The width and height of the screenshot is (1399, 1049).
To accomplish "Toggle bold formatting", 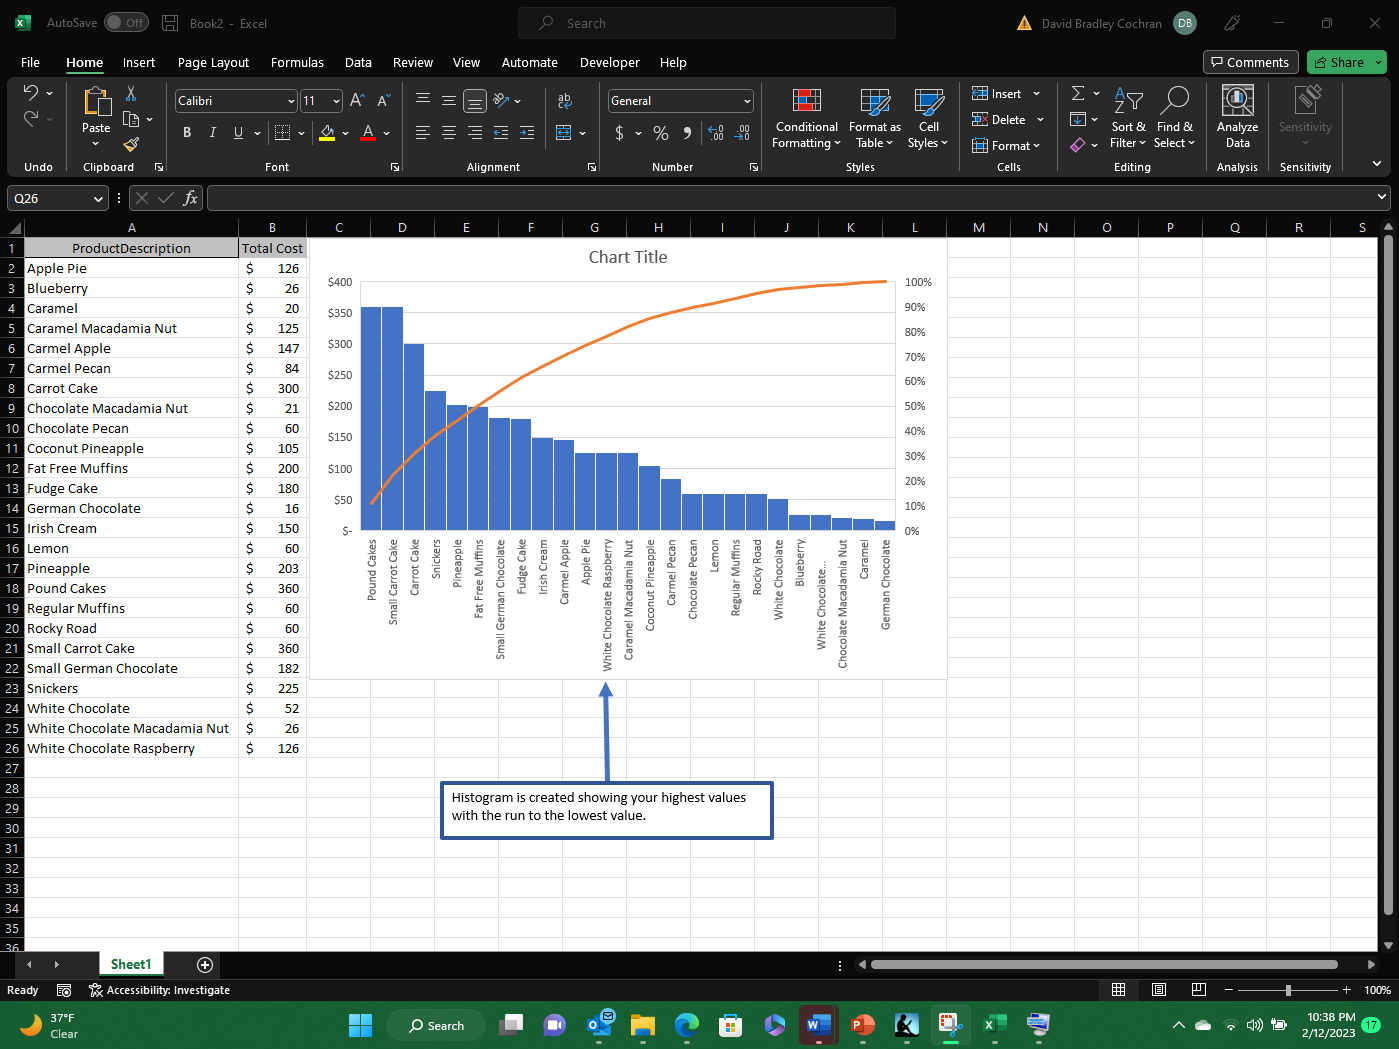I will [x=186, y=132].
